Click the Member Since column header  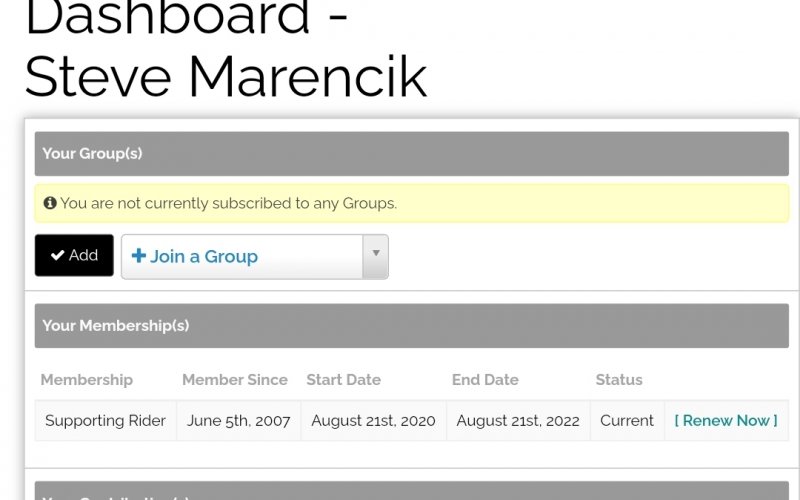click(235, 380)
